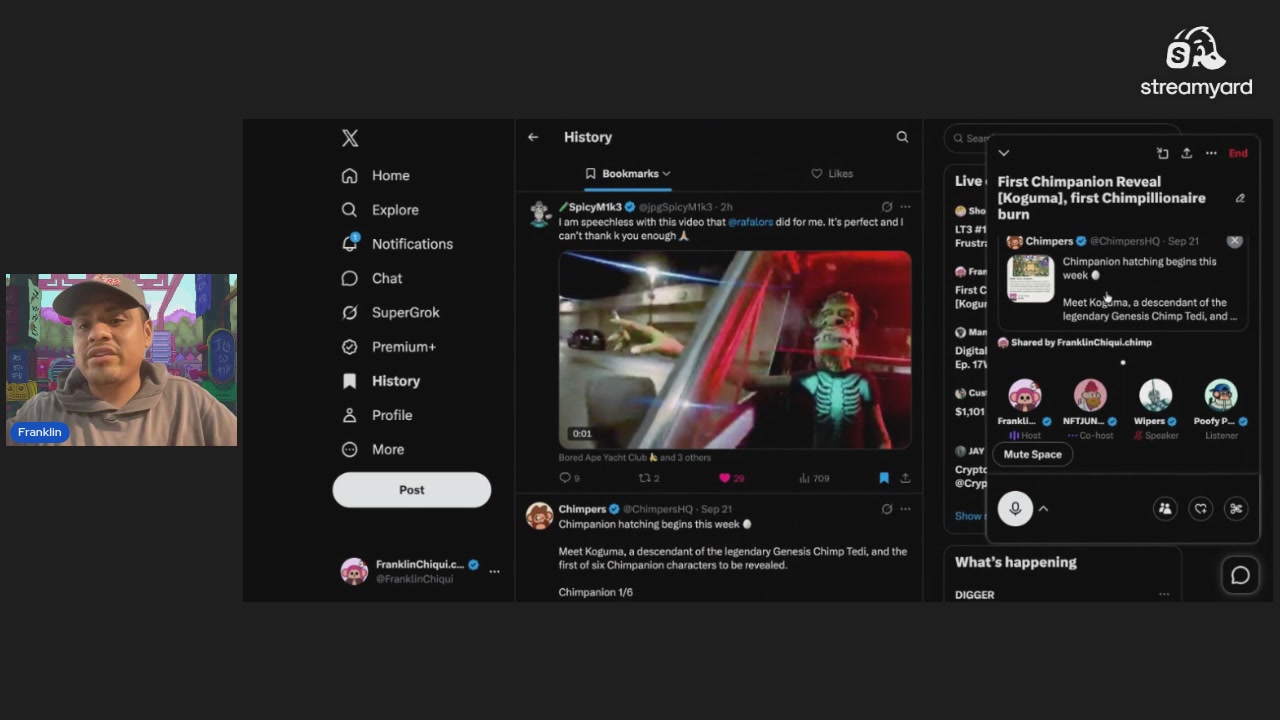Open SuperGrok from the sidebar
The width and height of the screenshot is (1280, 720).
[x=390, y=312]
